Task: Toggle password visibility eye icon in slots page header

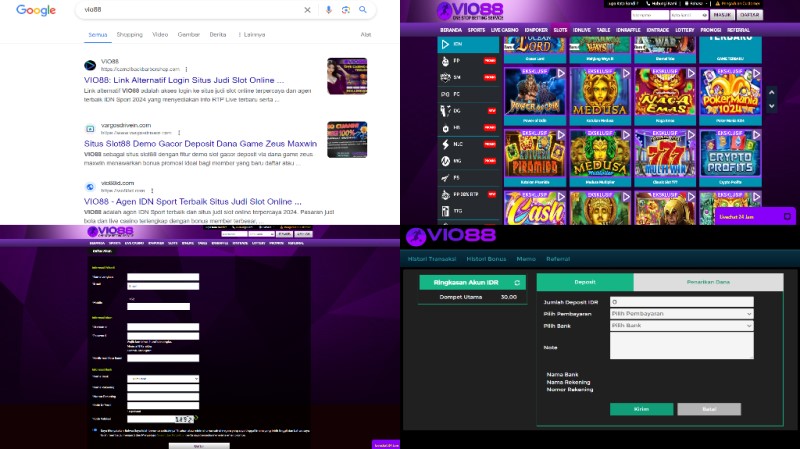Action: coord(705,15)
